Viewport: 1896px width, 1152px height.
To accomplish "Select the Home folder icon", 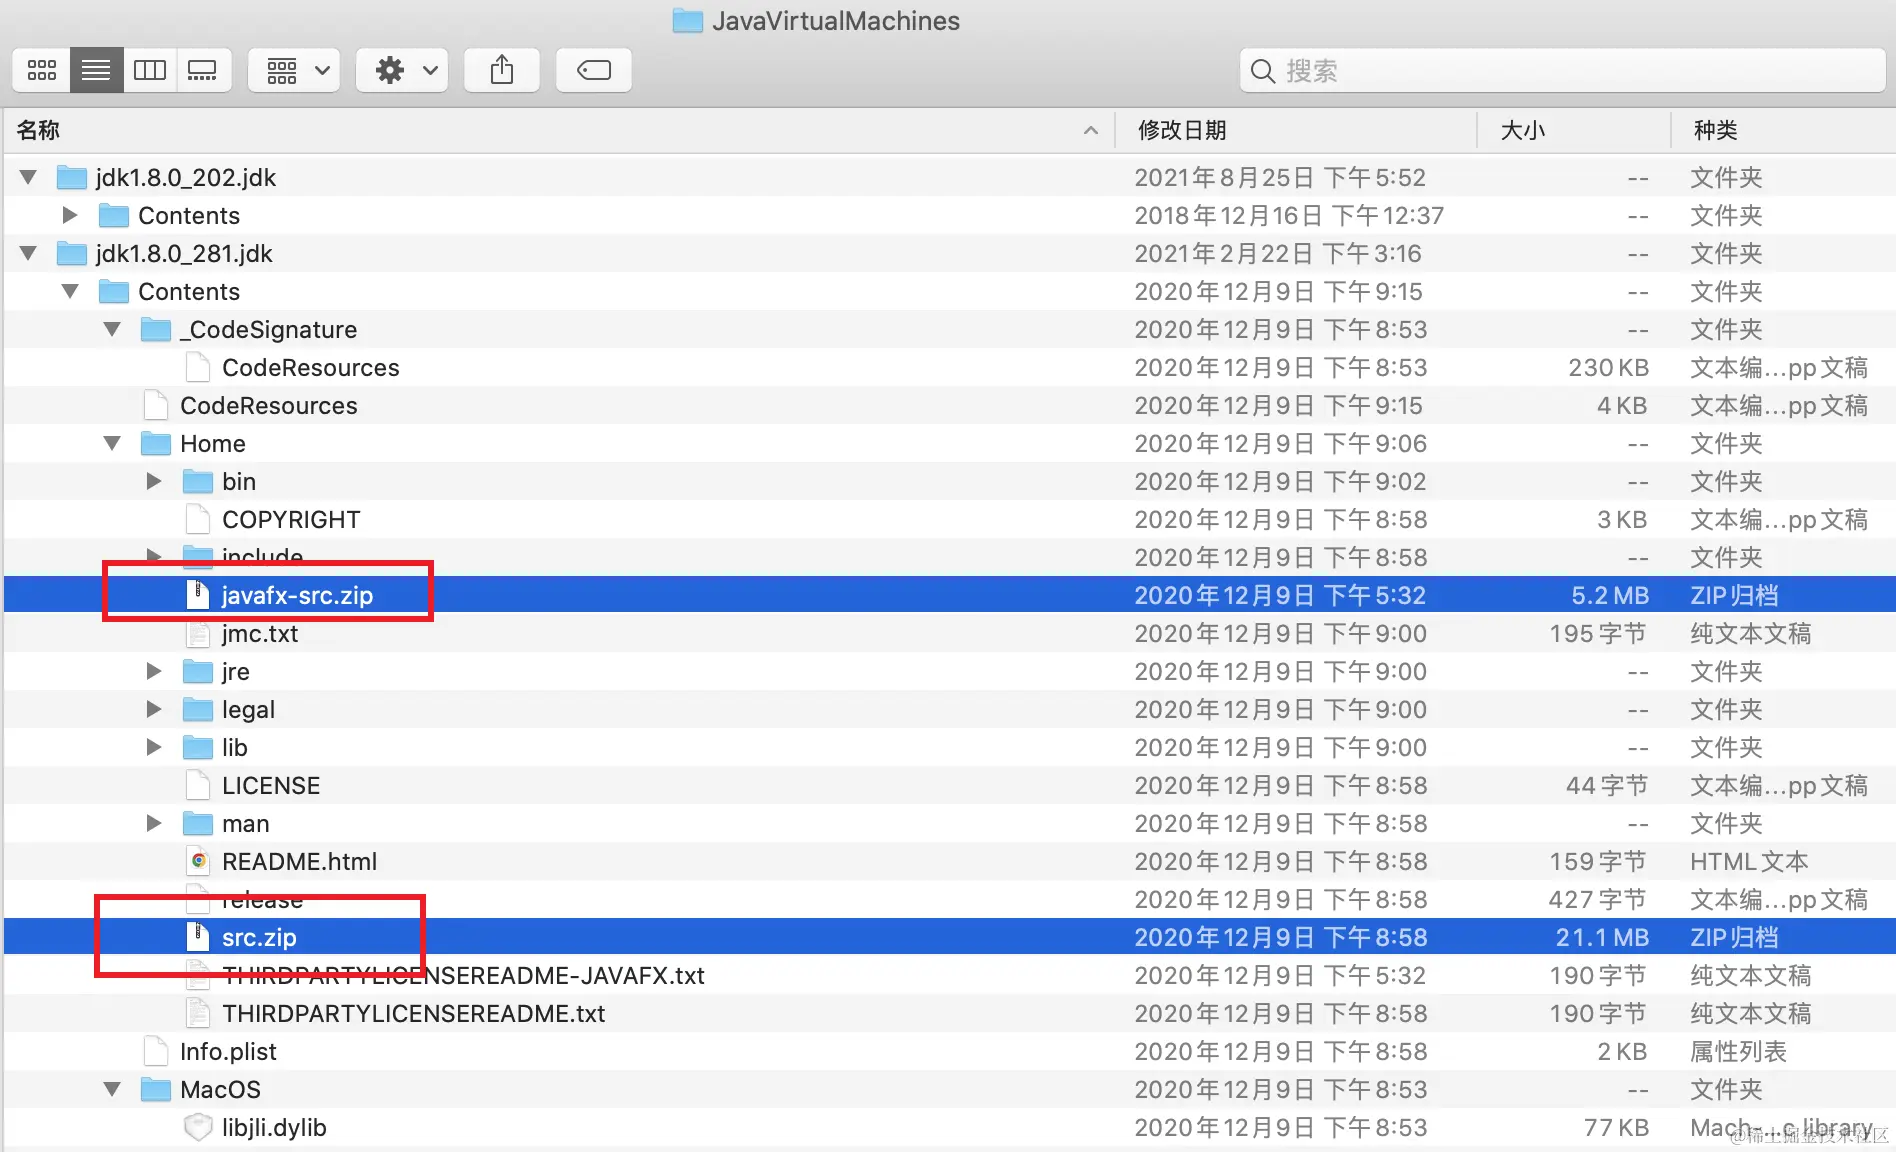I will [156, 443].
